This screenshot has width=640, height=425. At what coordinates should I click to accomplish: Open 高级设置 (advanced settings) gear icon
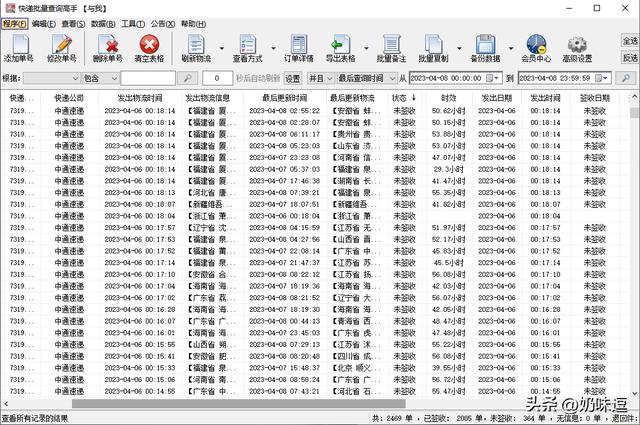click(578, 47)
